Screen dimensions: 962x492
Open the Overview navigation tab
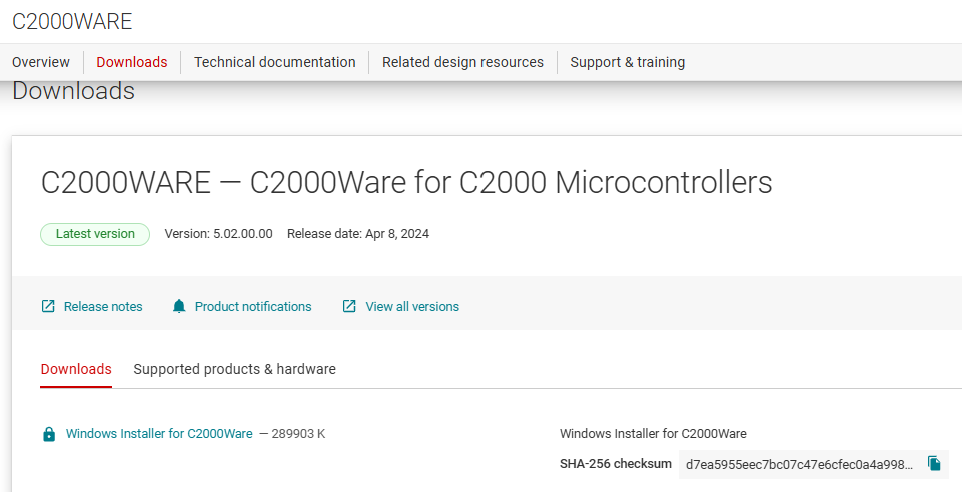40,62
